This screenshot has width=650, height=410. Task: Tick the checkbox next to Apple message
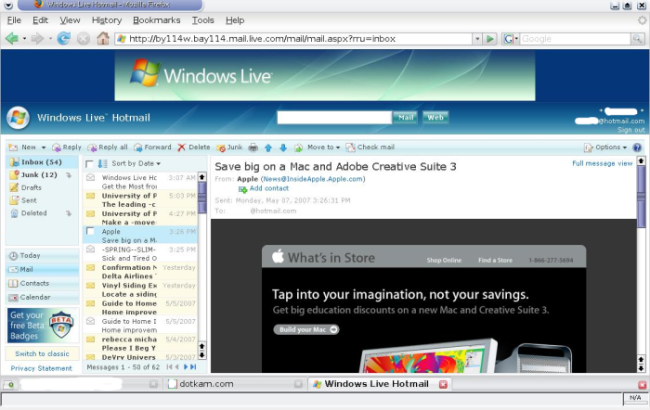pos(90,231)
